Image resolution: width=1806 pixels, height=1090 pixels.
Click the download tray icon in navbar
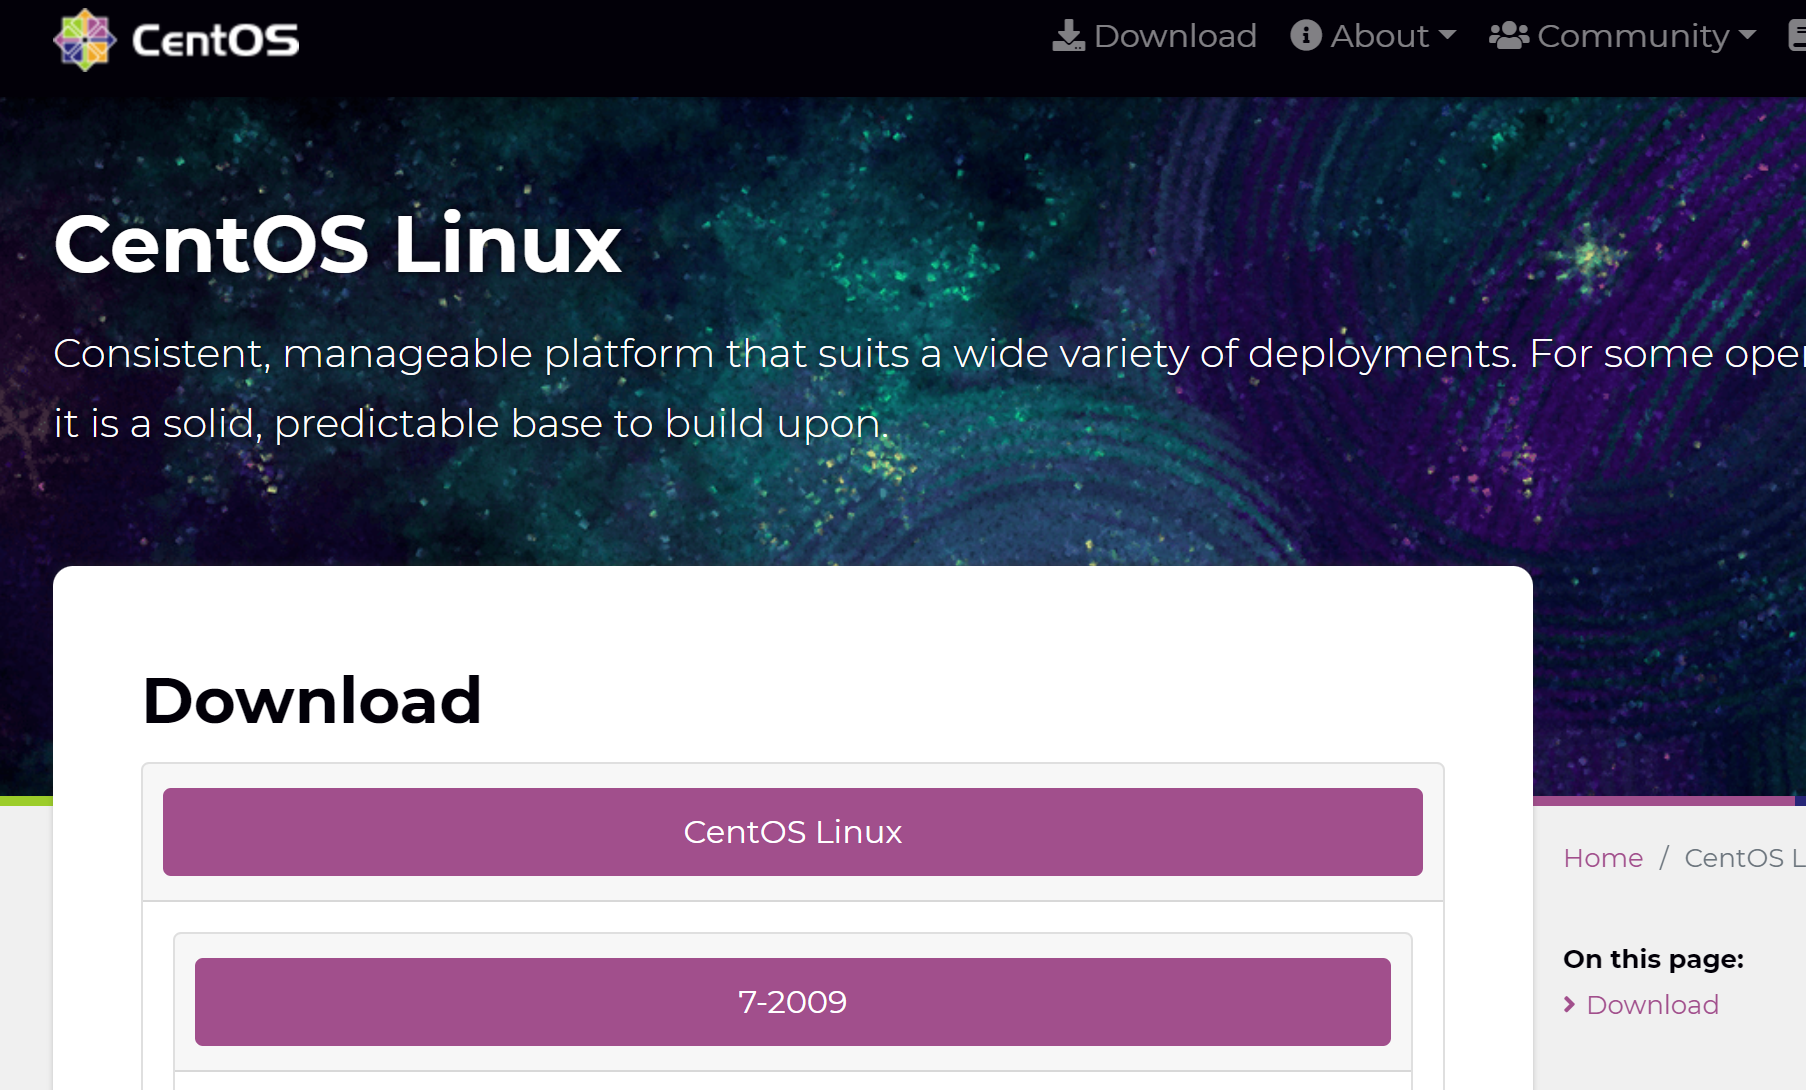(x=1068, y=36)
